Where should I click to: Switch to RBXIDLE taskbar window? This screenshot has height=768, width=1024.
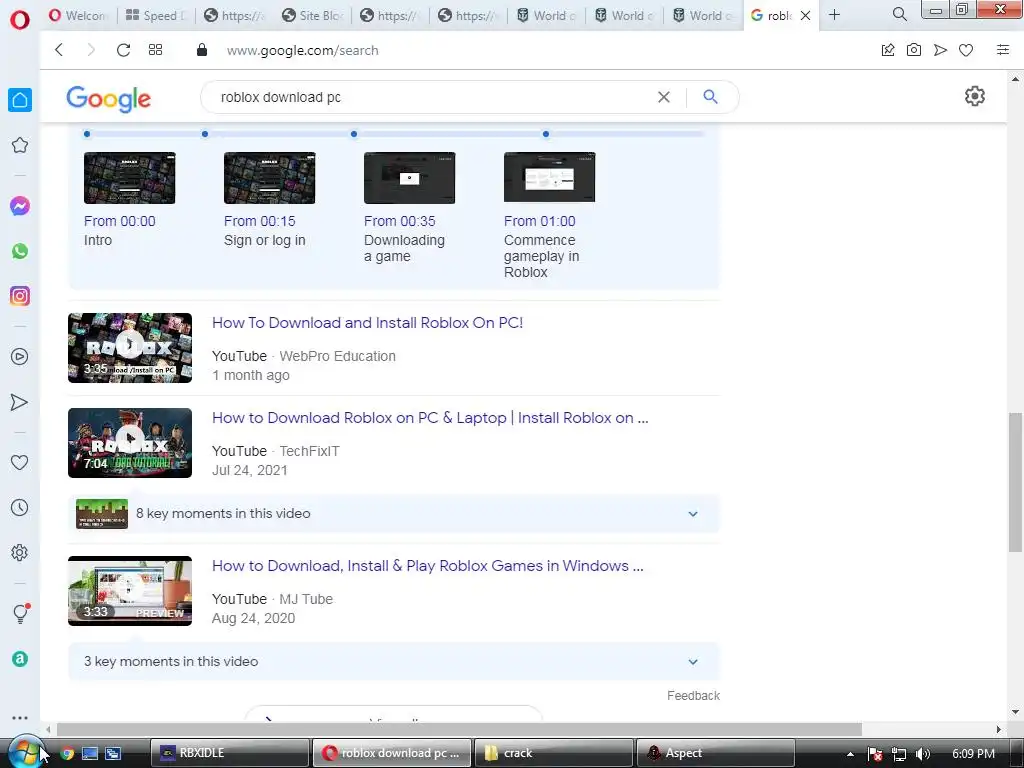[229, 753]
